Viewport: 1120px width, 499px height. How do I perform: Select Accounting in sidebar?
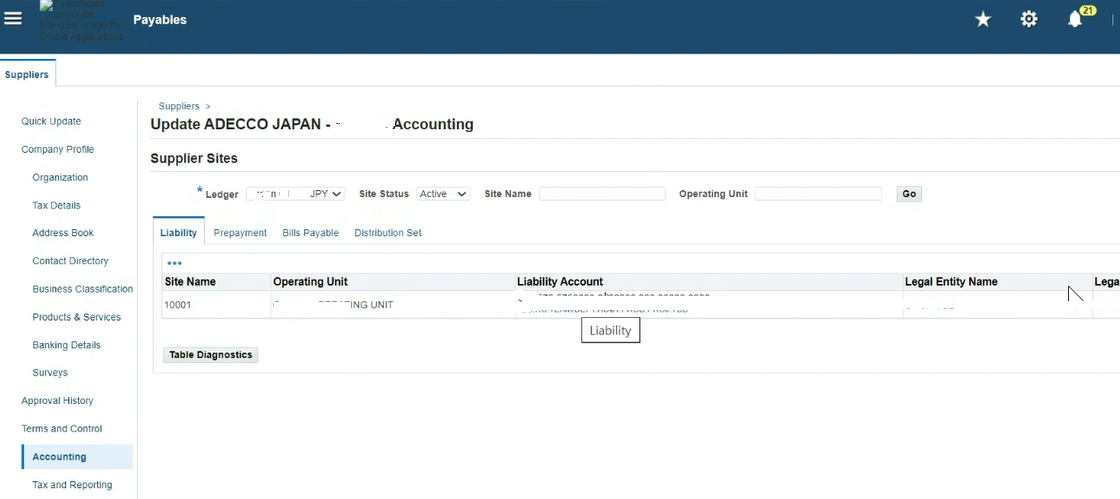pyautogui.click(x=77, y=457)
